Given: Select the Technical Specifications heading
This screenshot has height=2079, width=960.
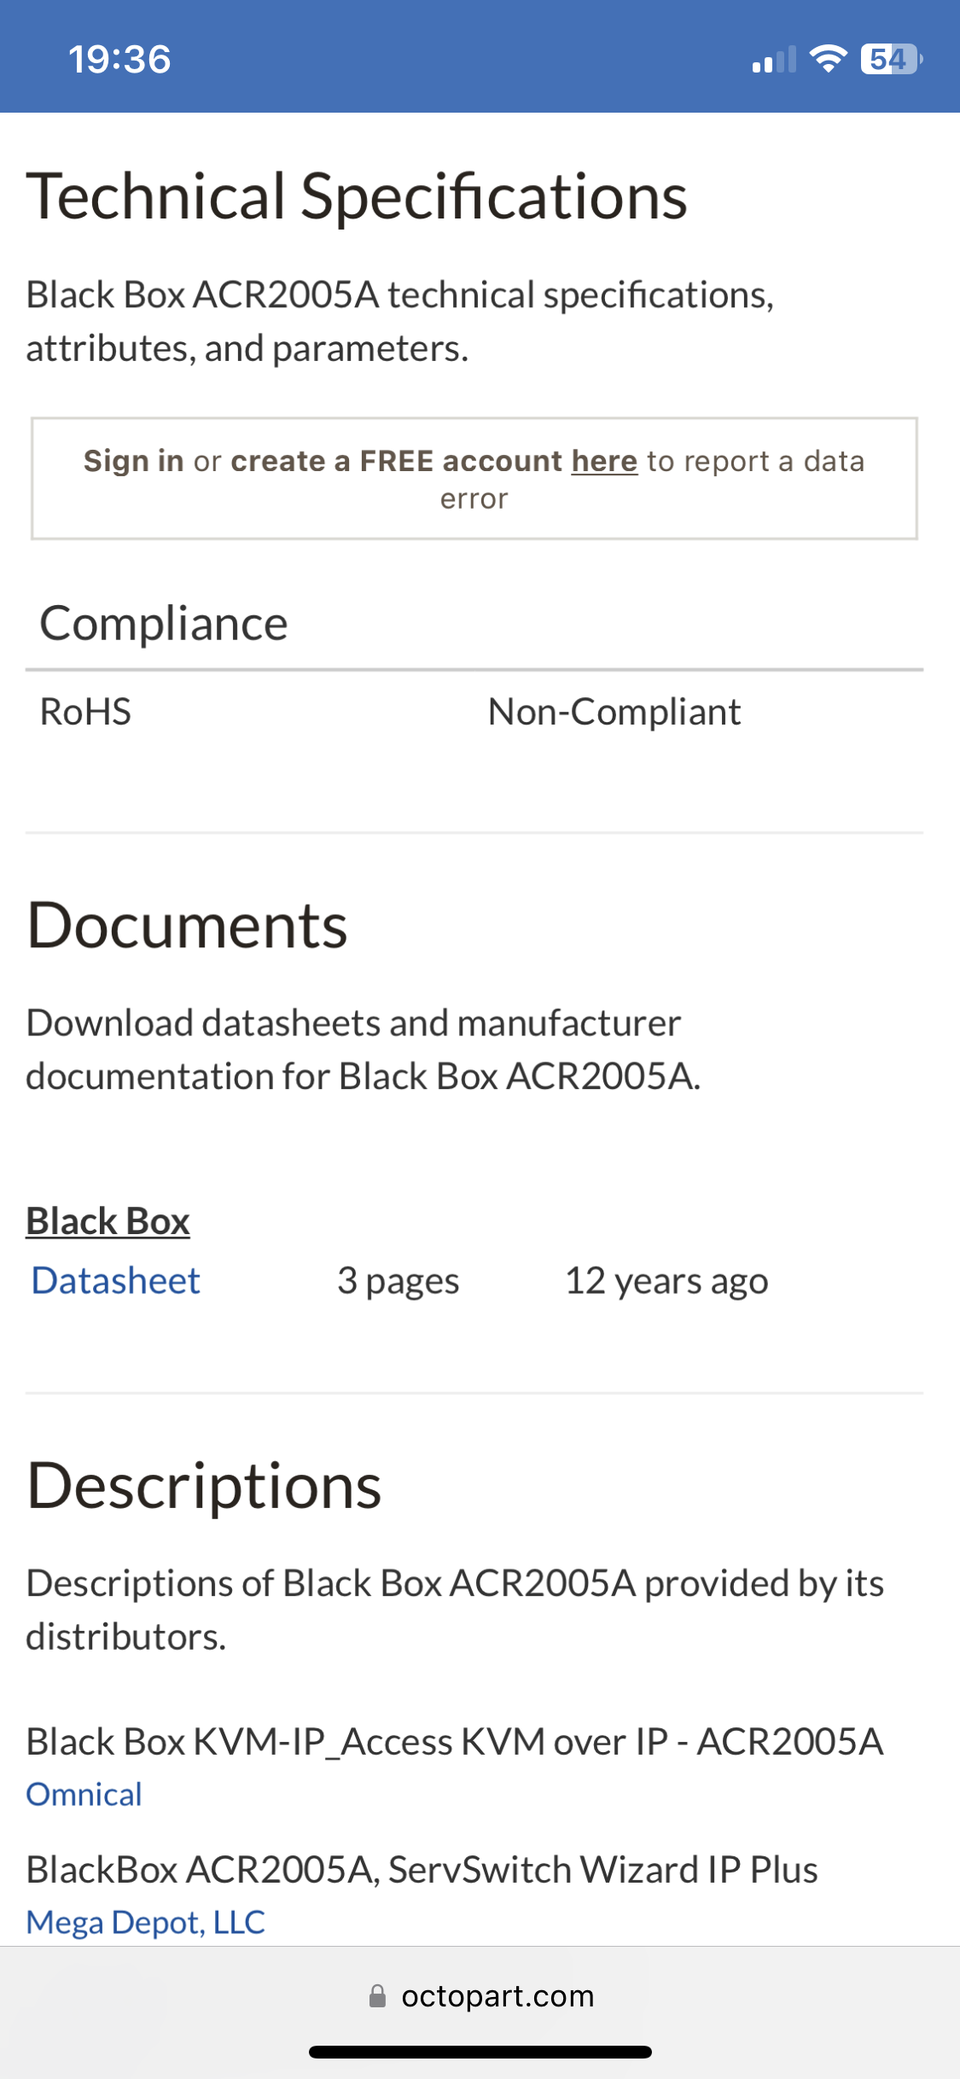Looking at the screenshot, I should tap(357, 196).
